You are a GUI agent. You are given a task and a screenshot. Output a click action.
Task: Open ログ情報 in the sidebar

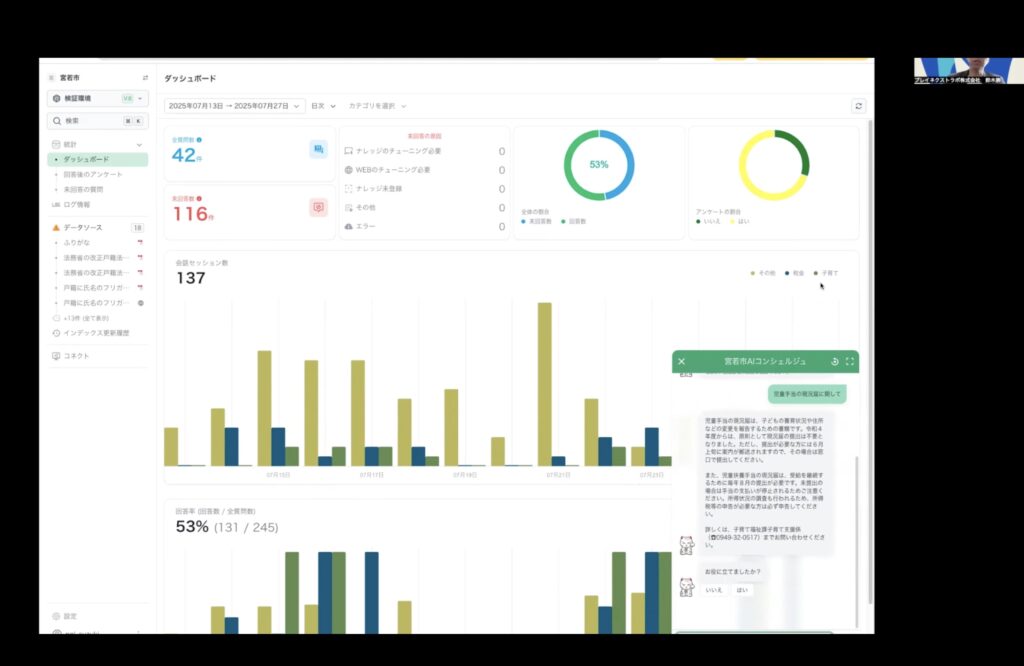tap(76, 204)
